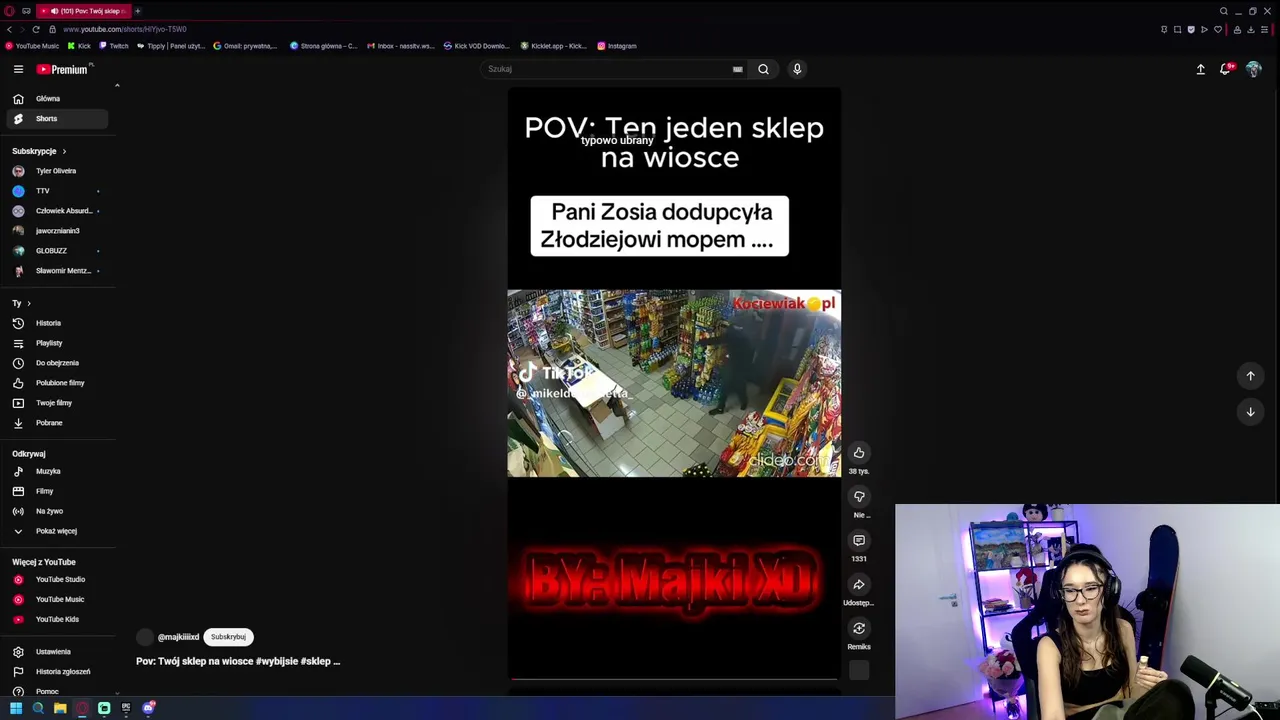Screen dimensions: 1280x720
Task: Open browser downloads icon
Action: 1250,29
